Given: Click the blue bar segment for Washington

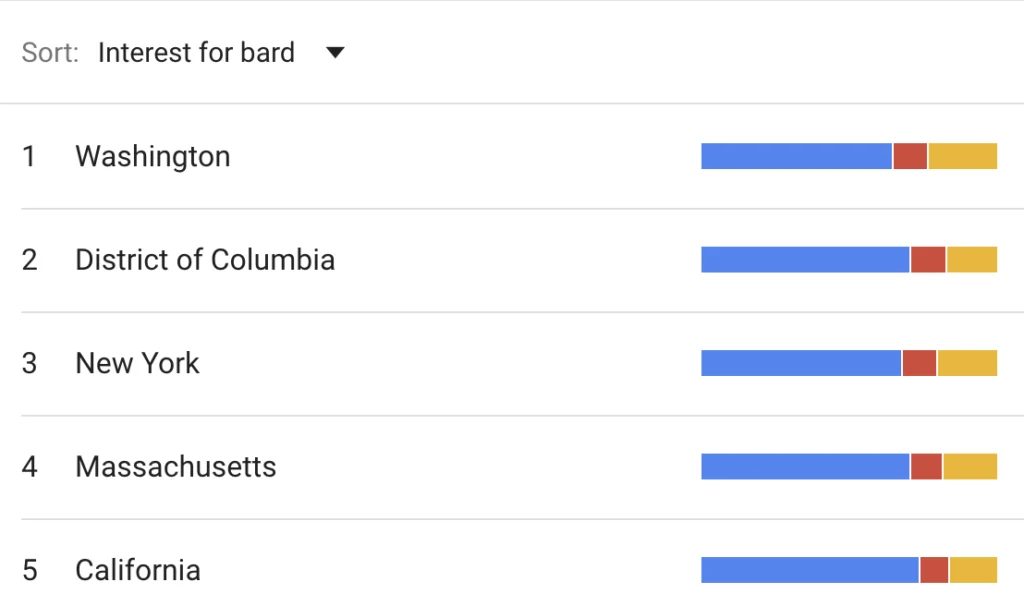Looking at the screenshot, I should tap(795, 155).
